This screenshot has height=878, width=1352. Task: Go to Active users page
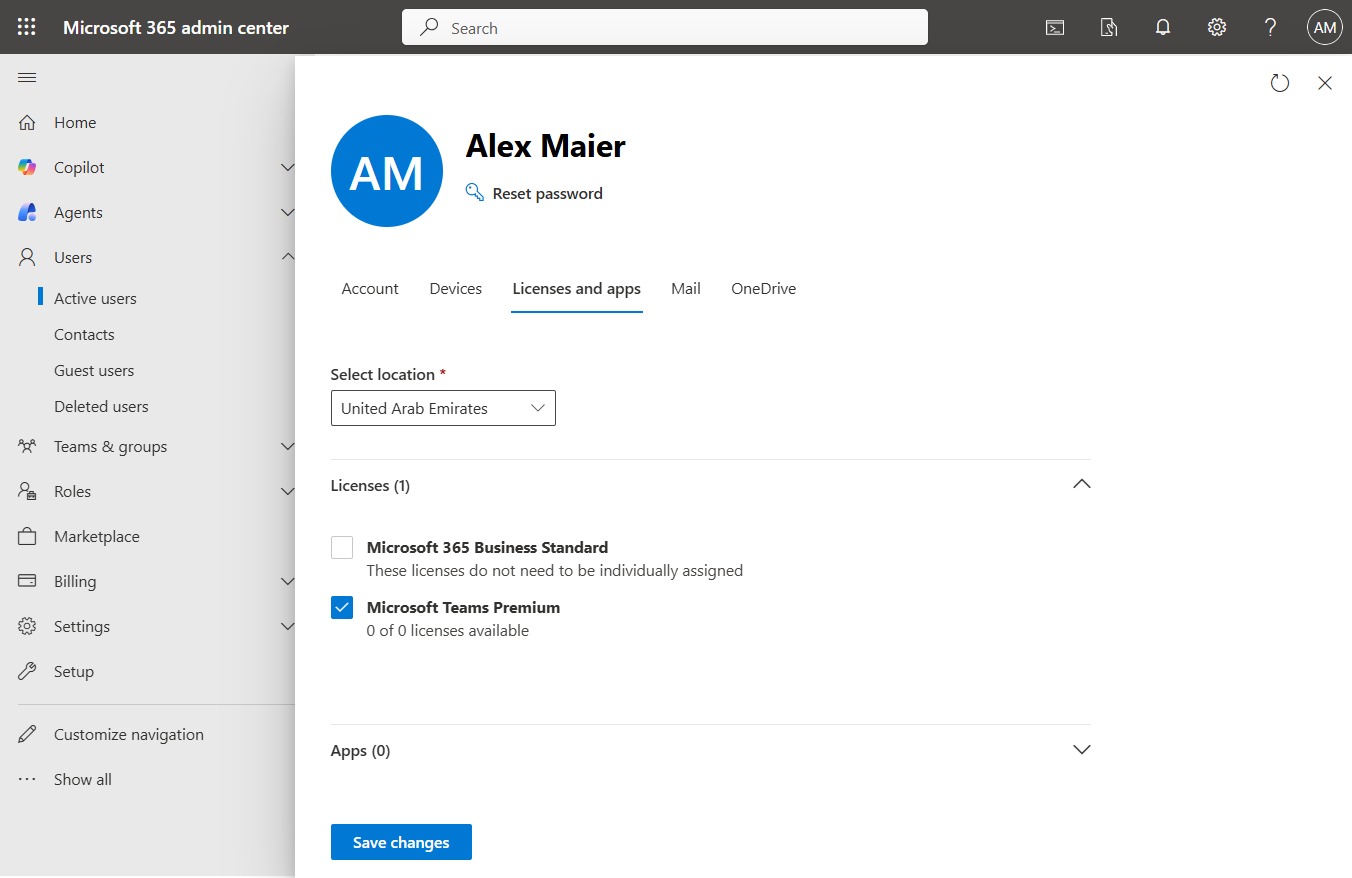[95, 298]
